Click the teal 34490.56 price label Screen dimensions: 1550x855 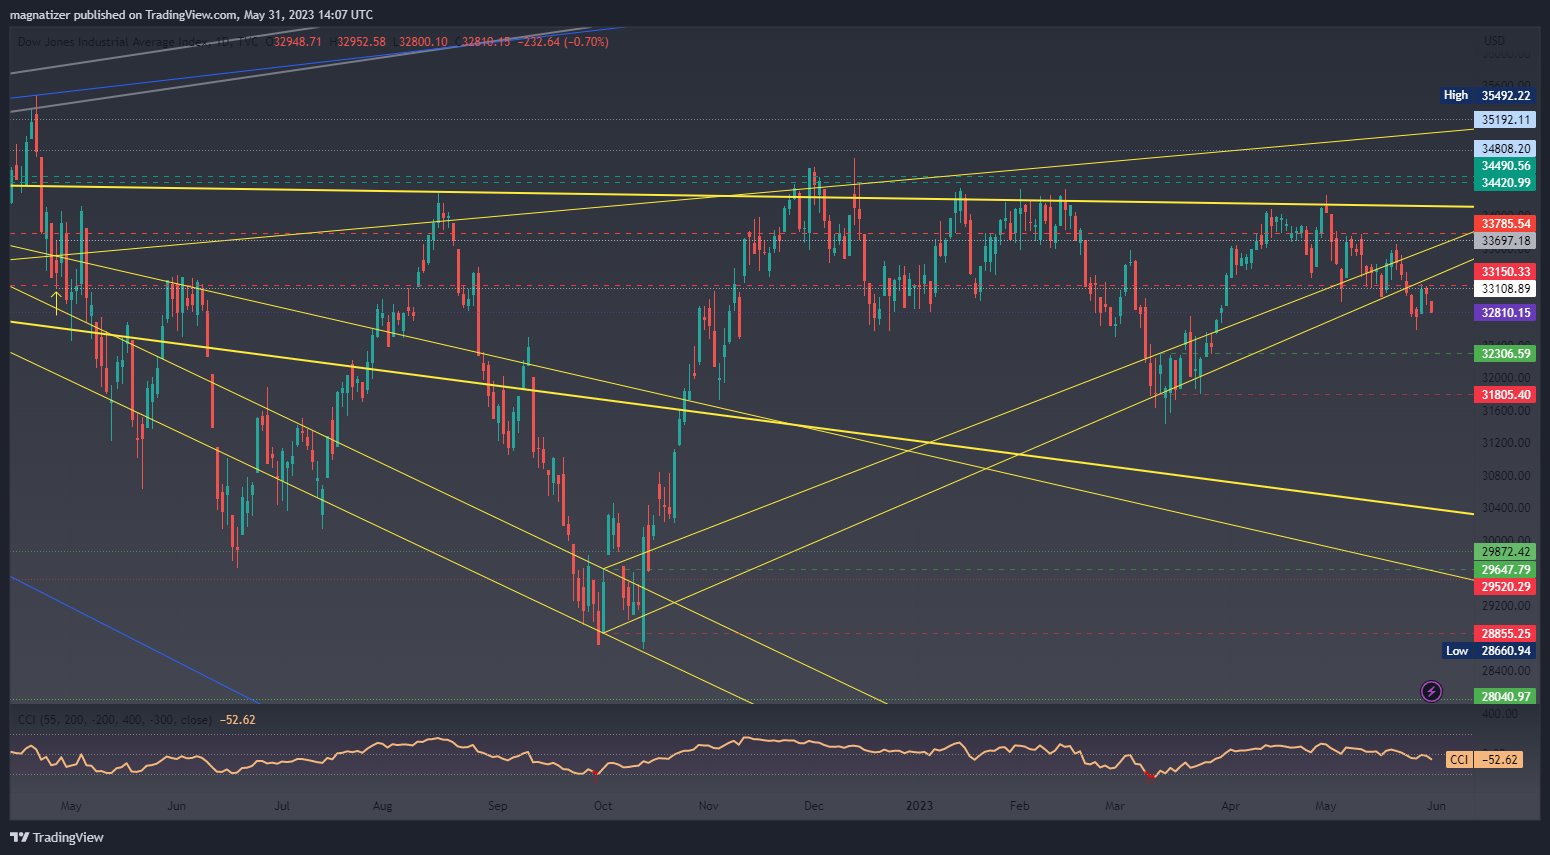click(1505, 166)
